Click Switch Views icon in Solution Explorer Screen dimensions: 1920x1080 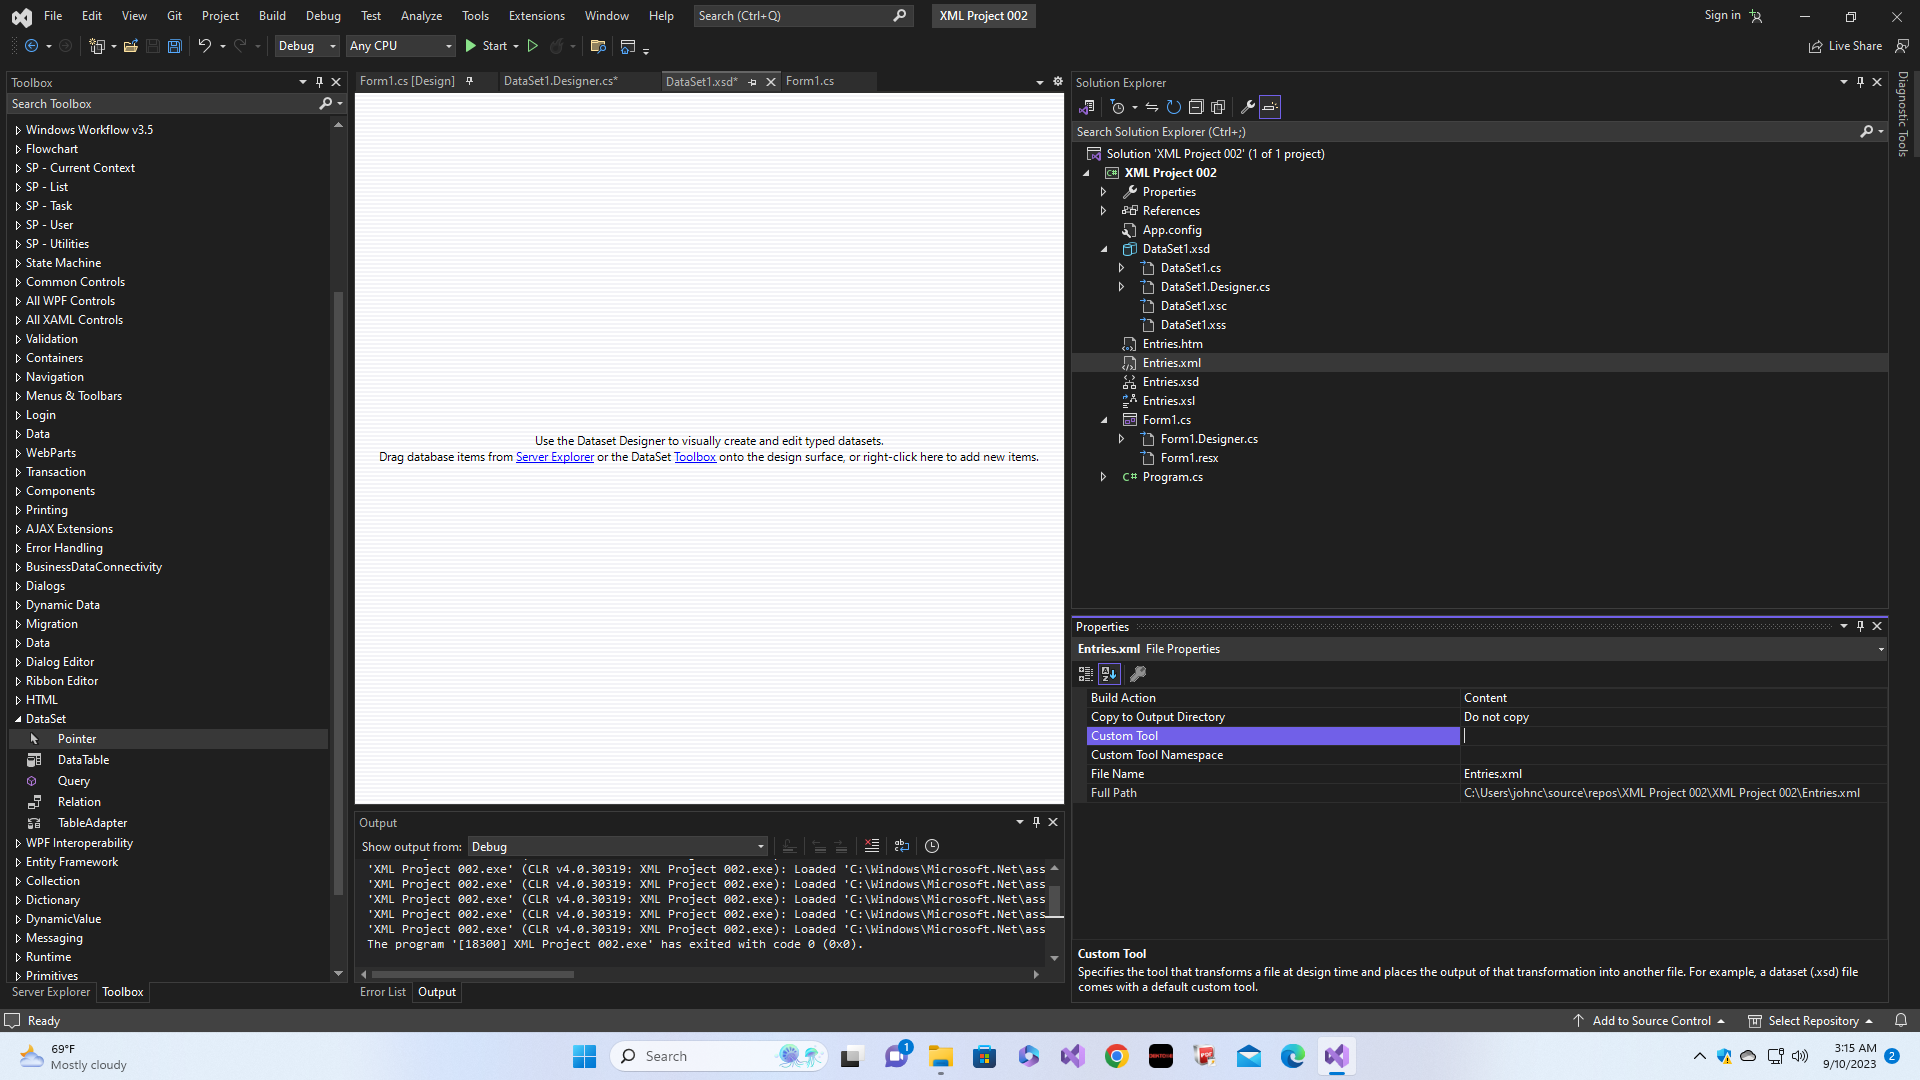pyautogui.click(x=1087, y=107)
